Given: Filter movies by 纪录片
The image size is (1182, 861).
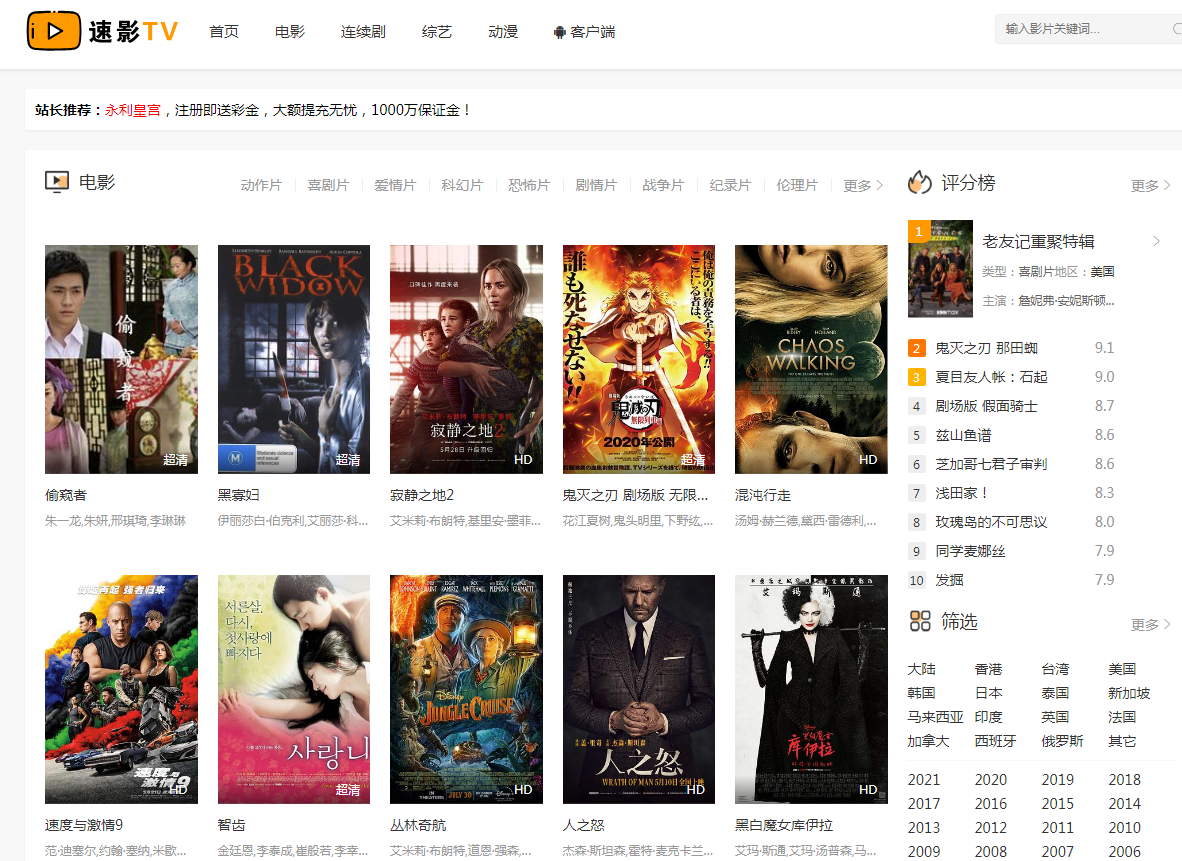Looking at the screenshot, I should 730,185.
